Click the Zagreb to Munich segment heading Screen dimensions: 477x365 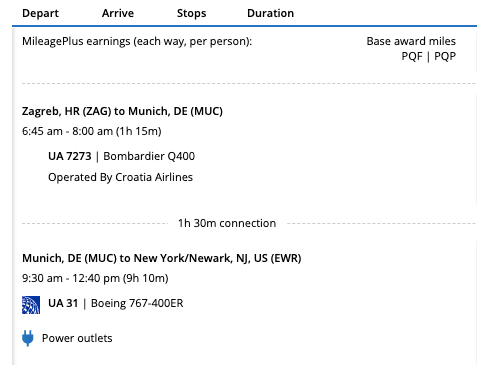tap(122, 111)
